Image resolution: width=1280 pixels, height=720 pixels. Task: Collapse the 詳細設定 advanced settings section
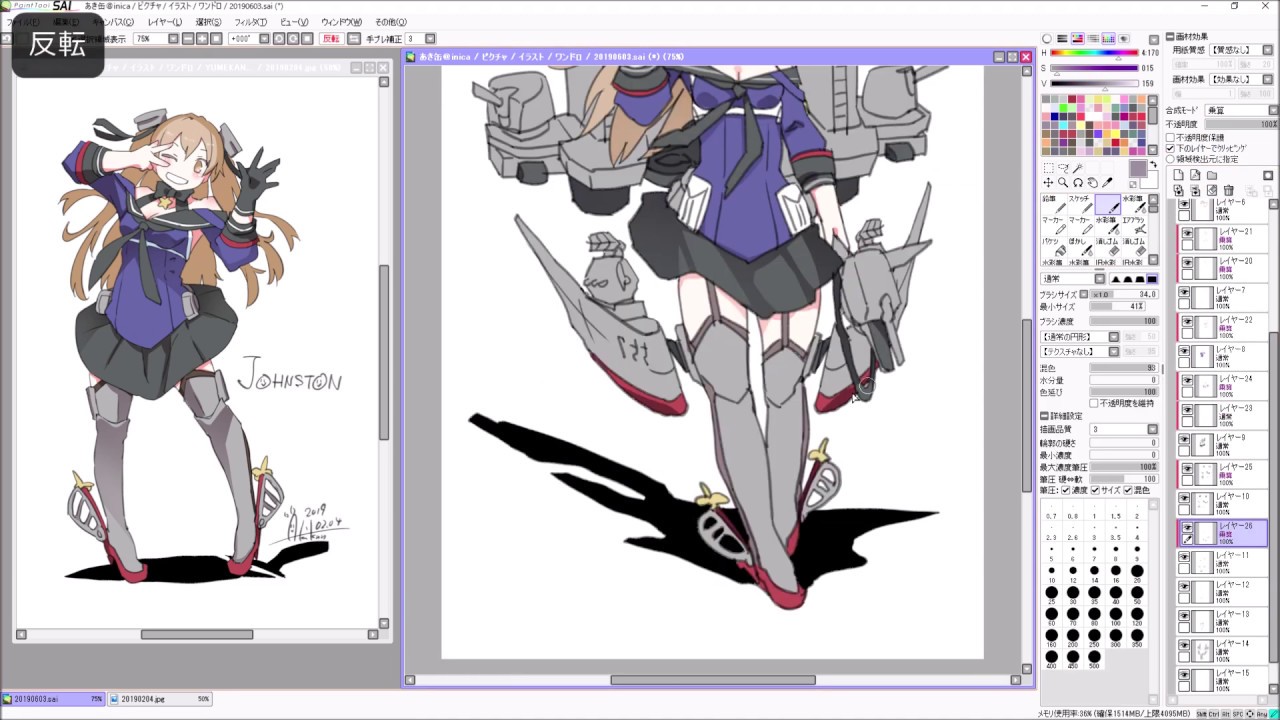coord(1044,416)
